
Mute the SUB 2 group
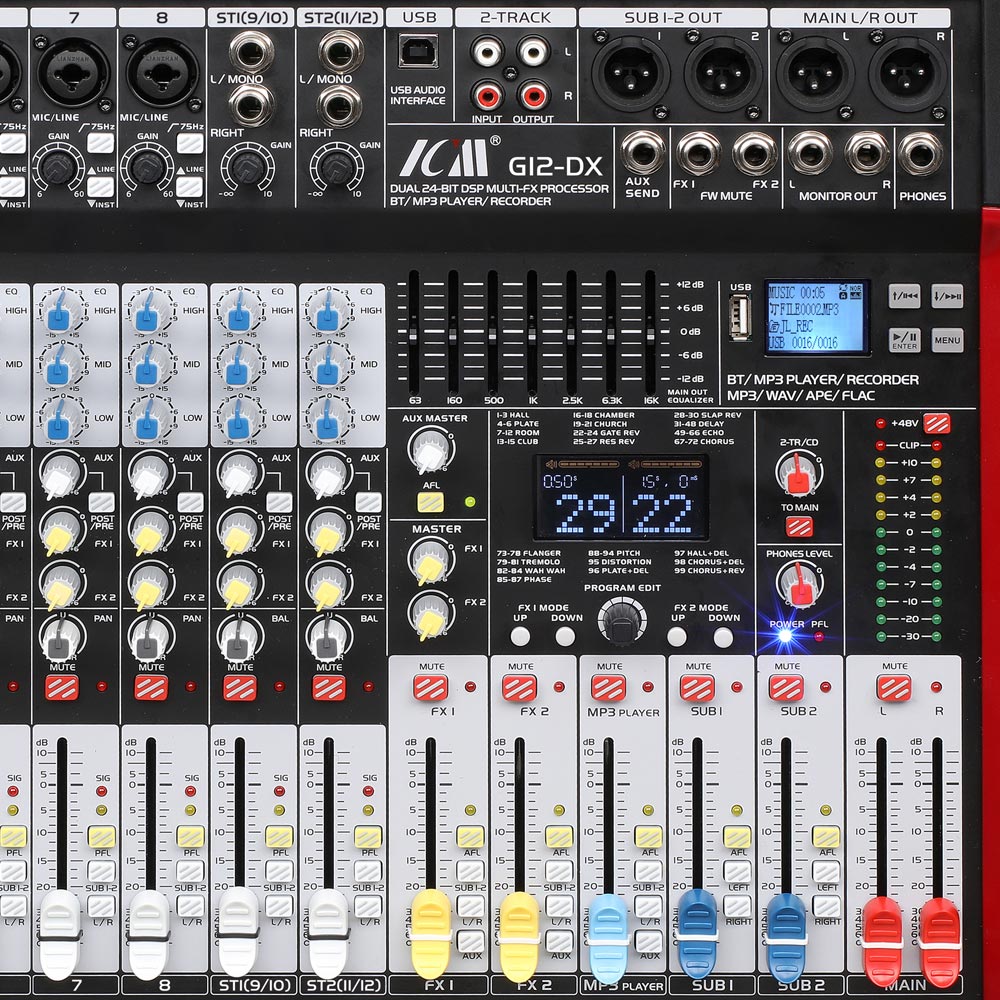786,688
